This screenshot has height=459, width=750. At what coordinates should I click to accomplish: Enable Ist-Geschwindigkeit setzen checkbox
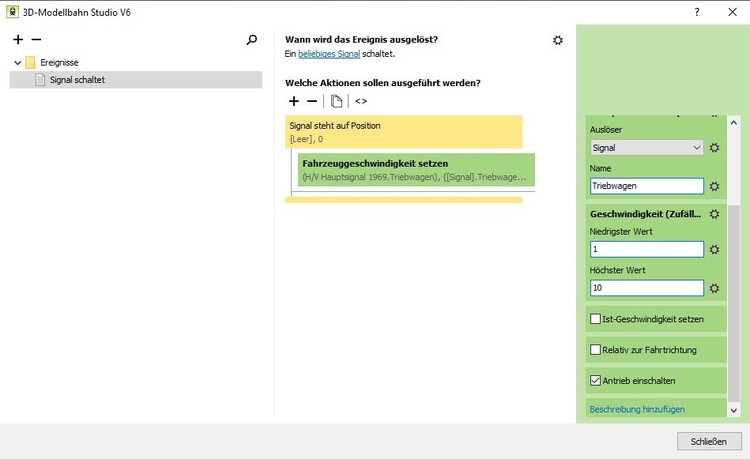click(x=596, y=319)
